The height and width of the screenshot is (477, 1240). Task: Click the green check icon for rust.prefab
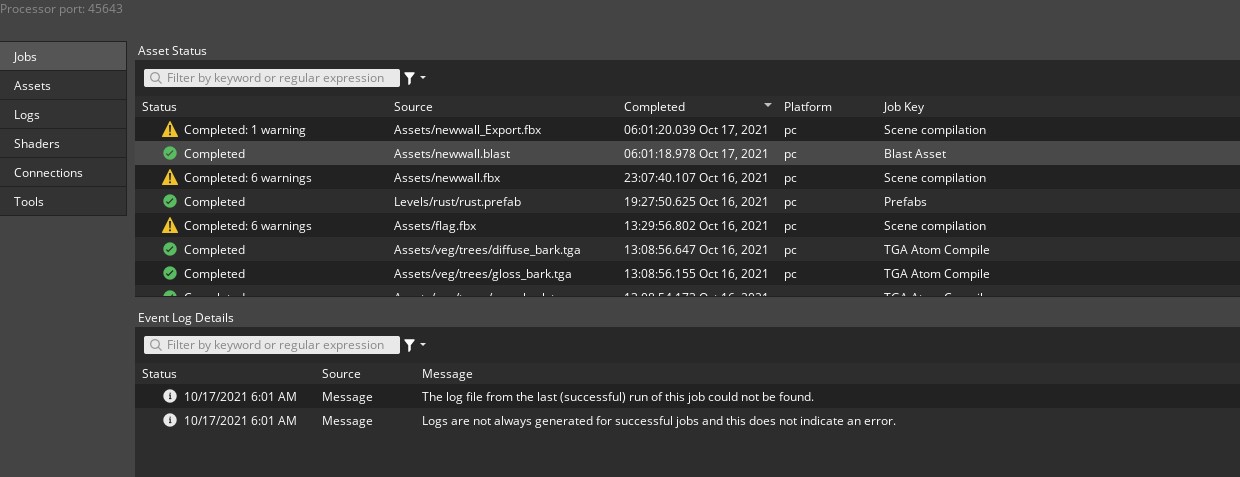tap(170, 202)
